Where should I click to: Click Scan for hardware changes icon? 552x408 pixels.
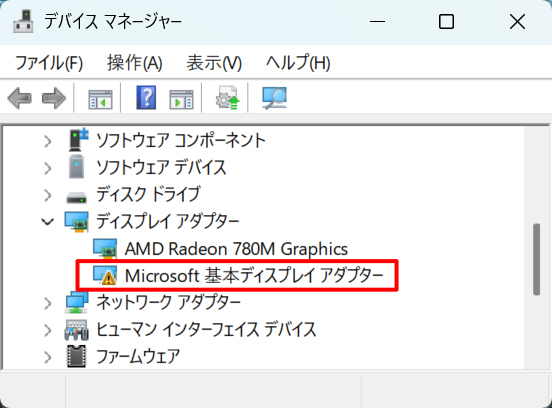(x=275, y=98)
